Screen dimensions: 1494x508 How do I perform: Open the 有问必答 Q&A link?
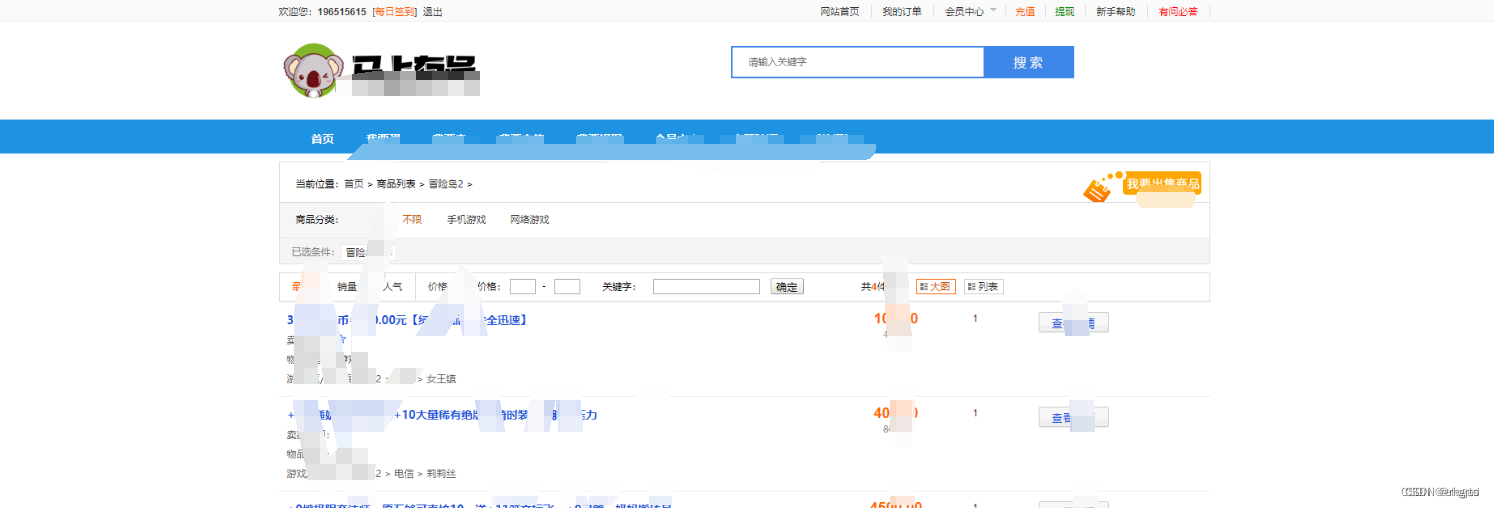[x=1178, y=12]
